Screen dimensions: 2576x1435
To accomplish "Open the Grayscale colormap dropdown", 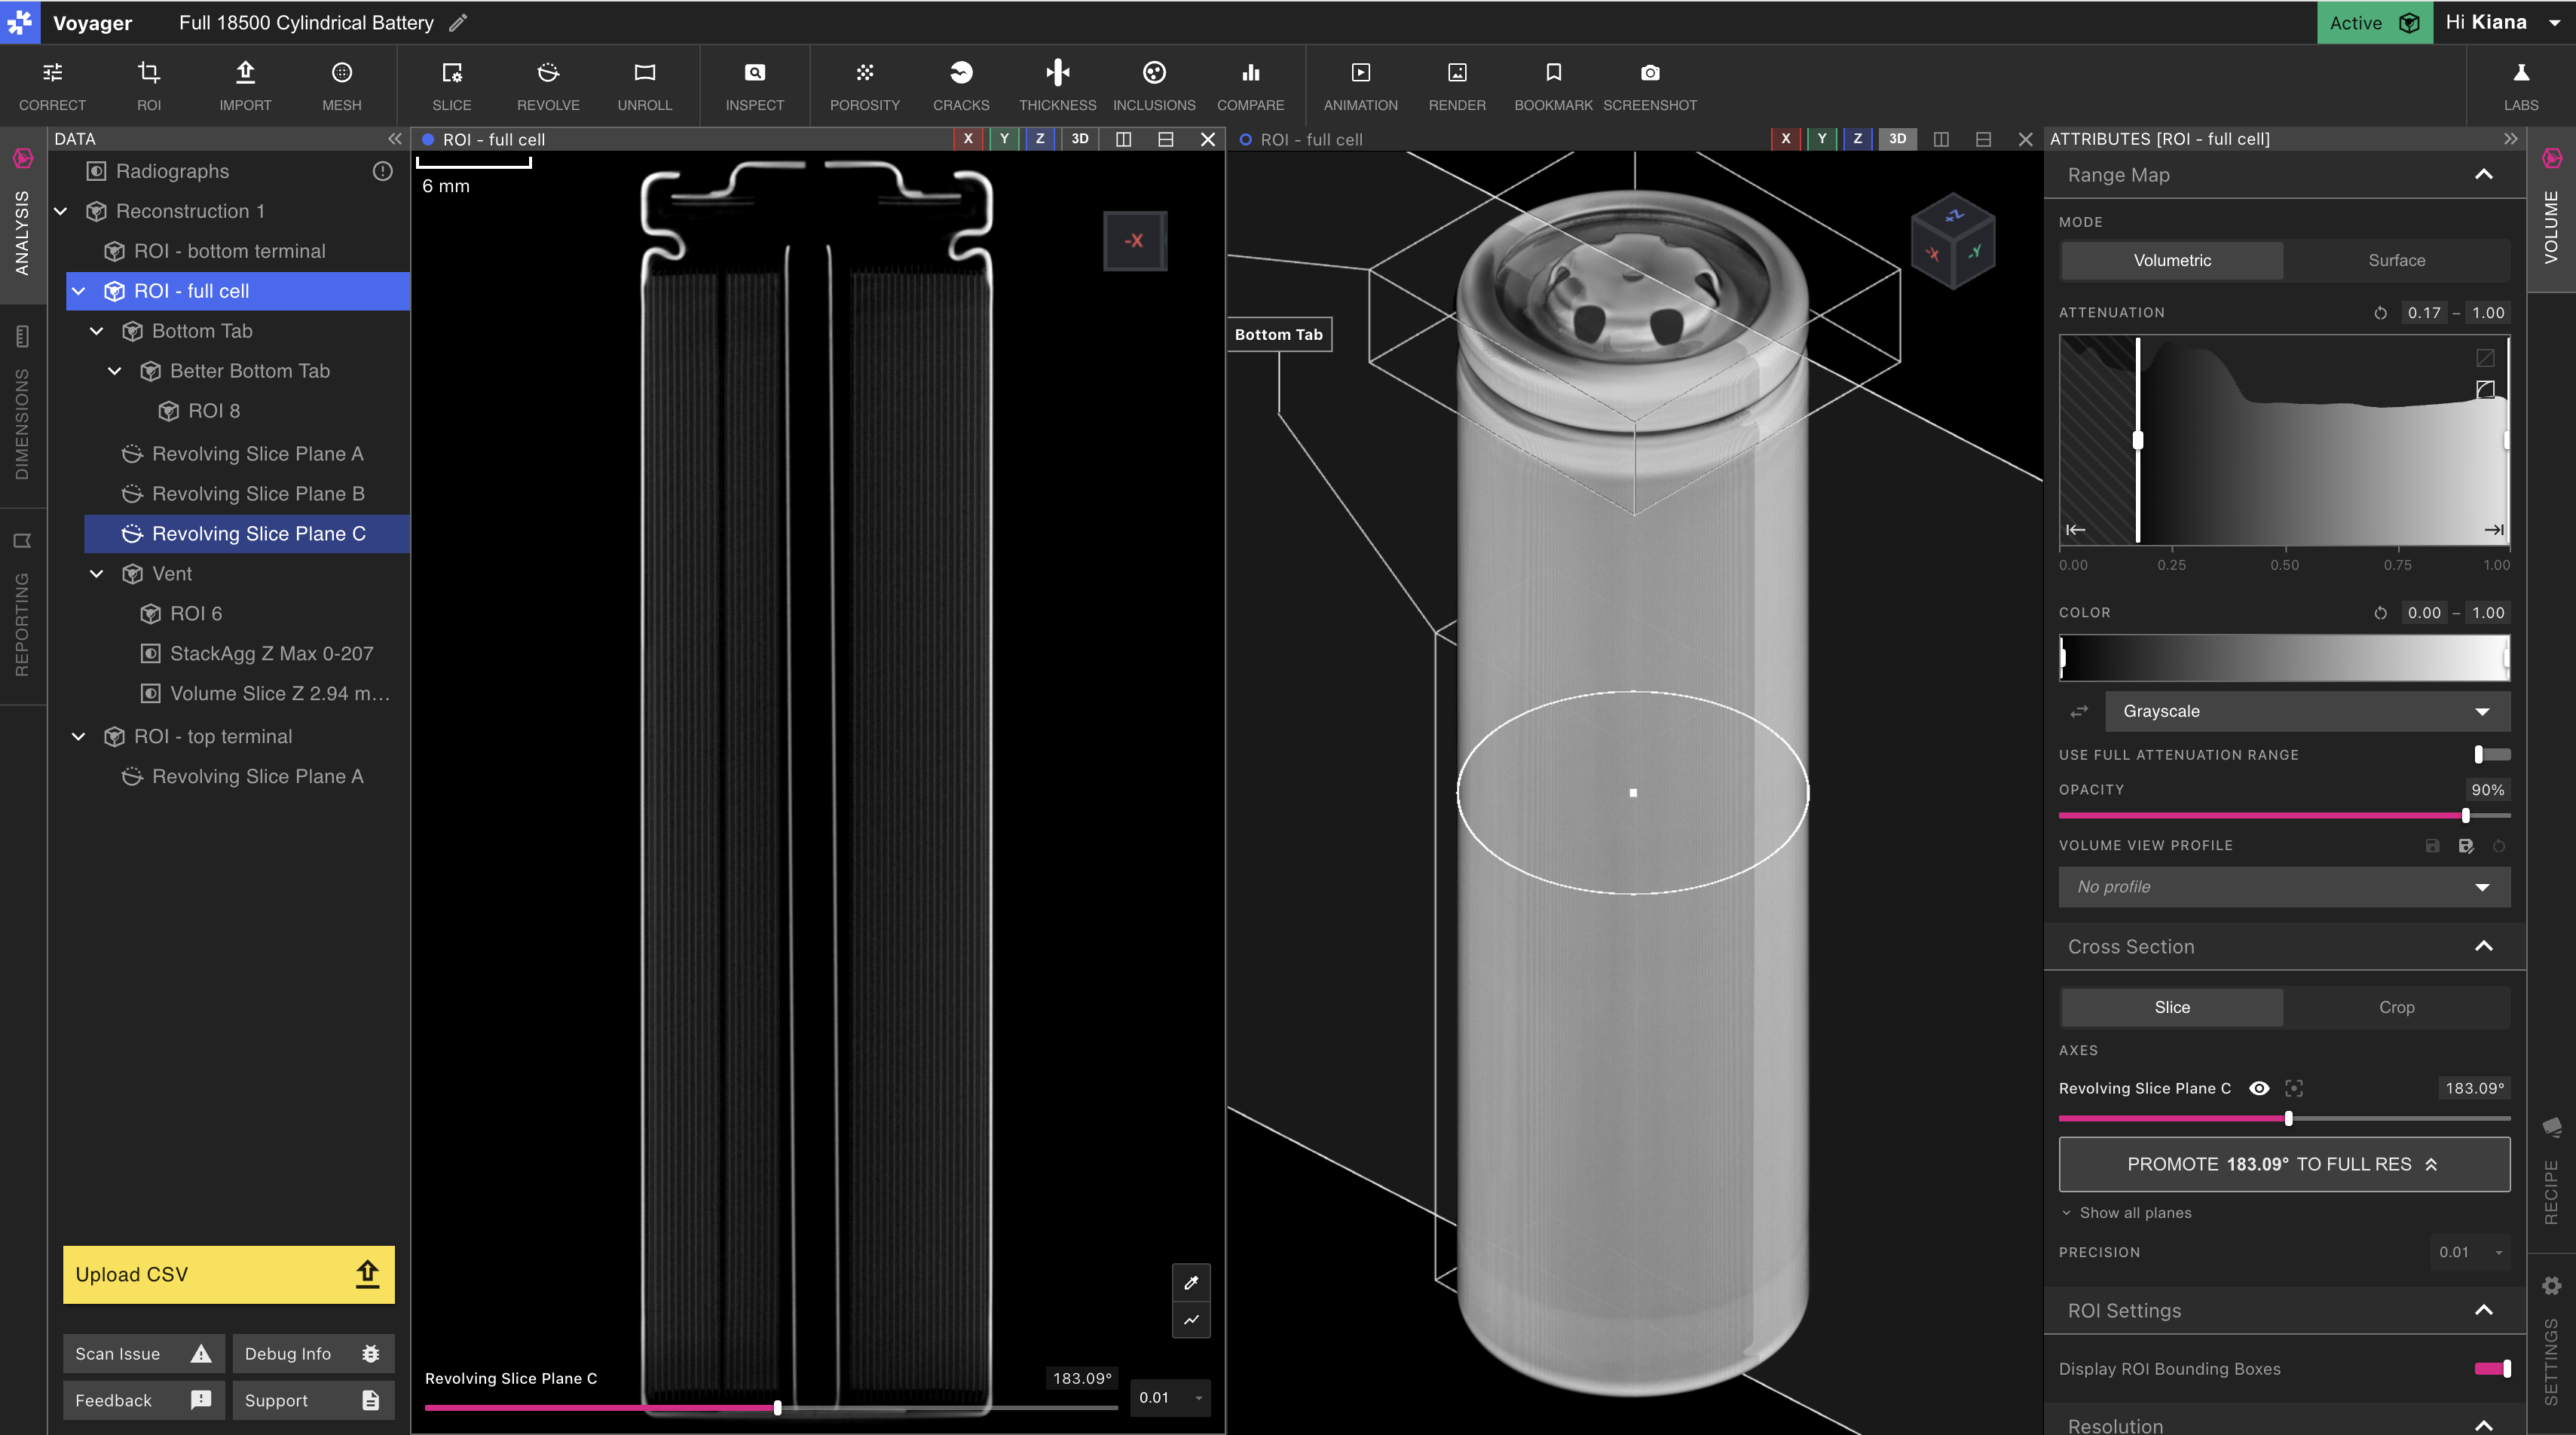I will click(x=2307, y=711).
